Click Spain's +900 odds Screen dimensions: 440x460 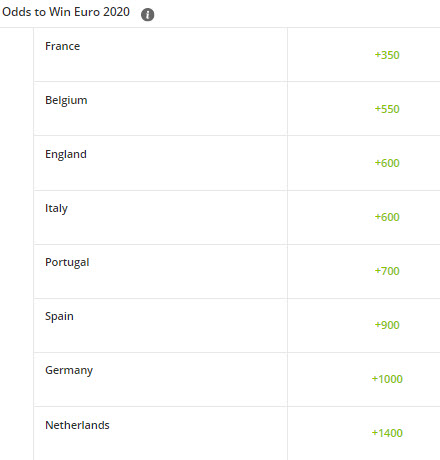coord(387,325)
